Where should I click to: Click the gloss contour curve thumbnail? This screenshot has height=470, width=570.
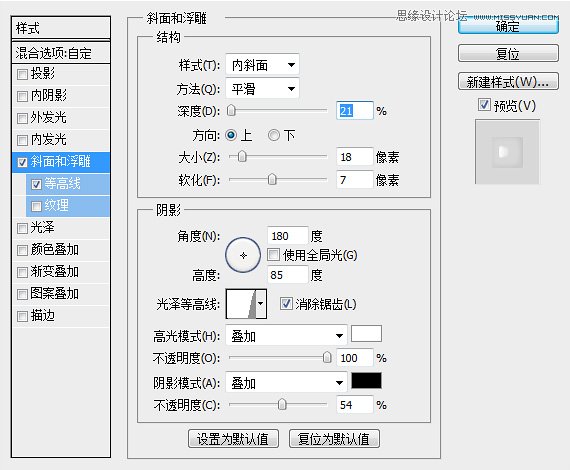click(x=241, y=304)
